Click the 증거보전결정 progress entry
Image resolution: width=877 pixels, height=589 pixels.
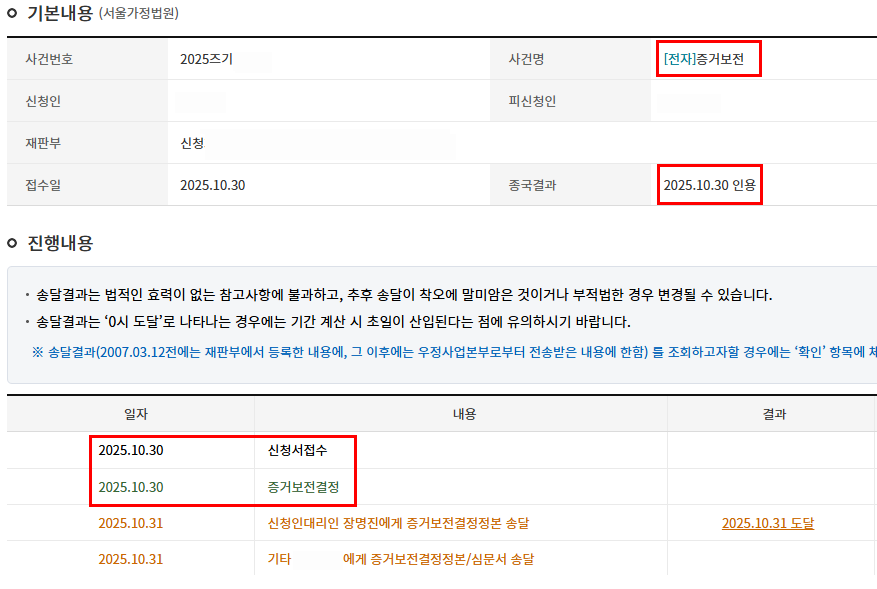(x=303, y=487)
